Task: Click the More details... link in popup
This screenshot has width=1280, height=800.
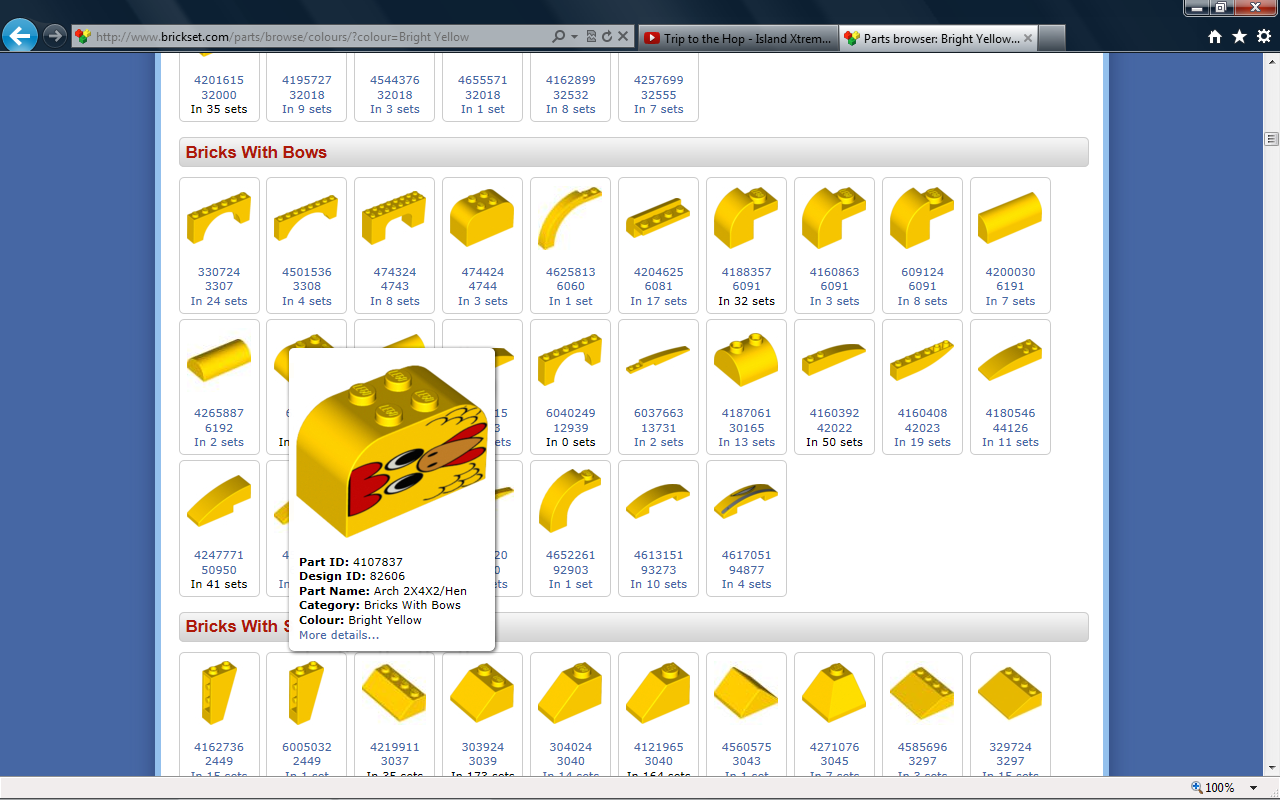Action: click(x=339, y=635)
